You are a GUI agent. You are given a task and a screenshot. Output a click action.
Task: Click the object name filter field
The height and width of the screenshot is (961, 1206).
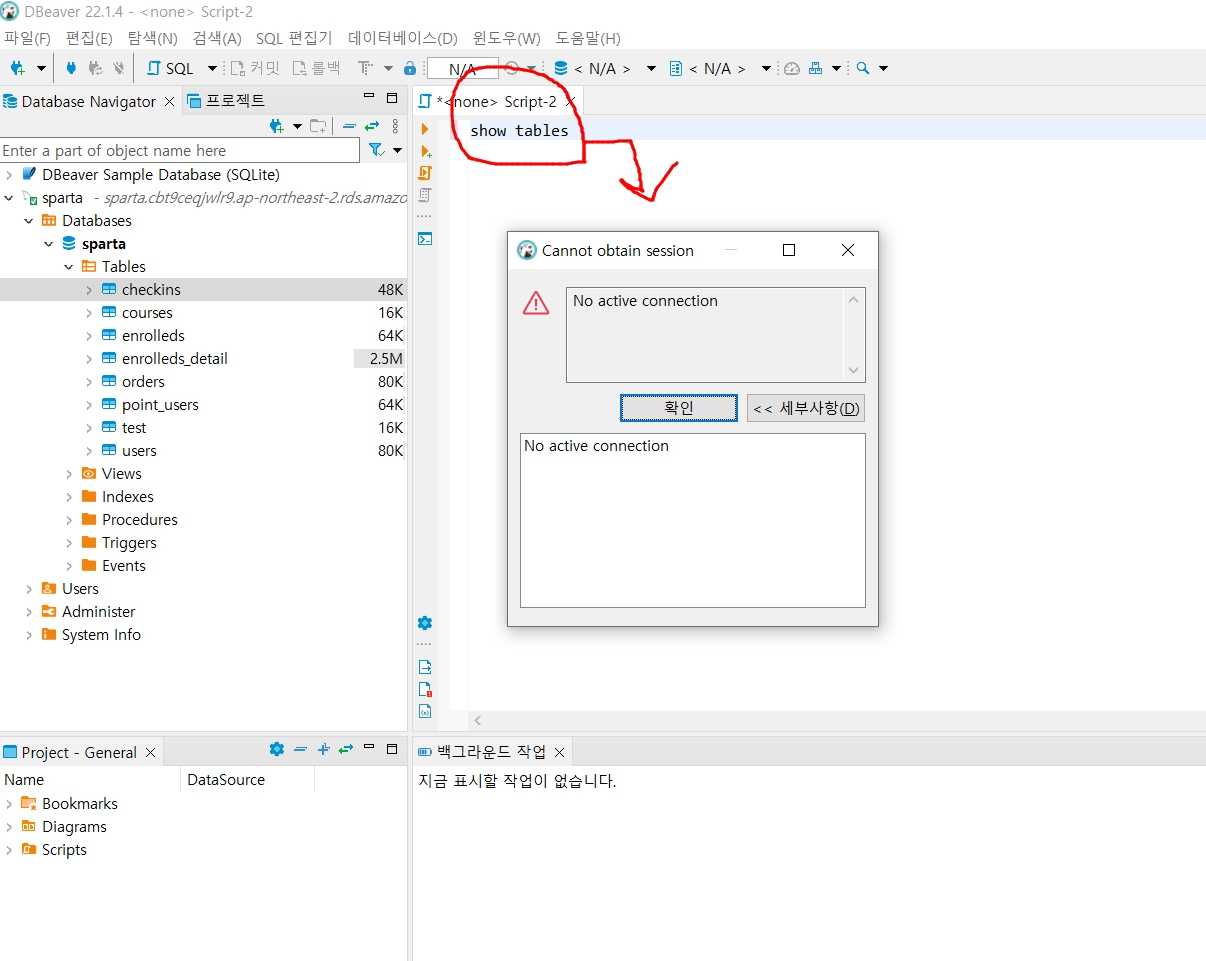[x=180, y=150]
